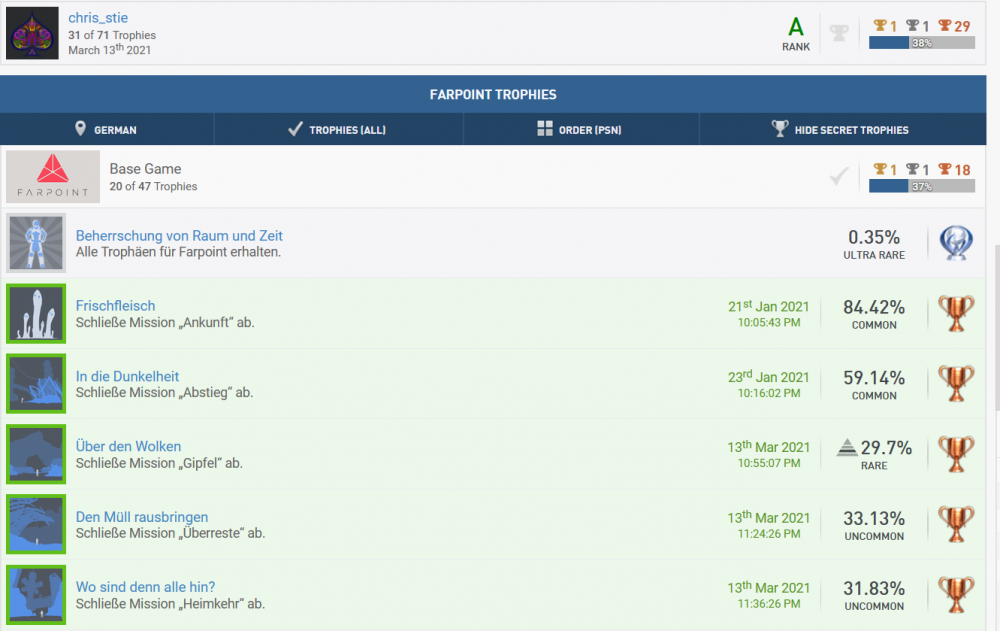This screenshot has width=1000, height=631.
Task: Open the Frischfleisch trophy link
Action: tap(115, 306)
